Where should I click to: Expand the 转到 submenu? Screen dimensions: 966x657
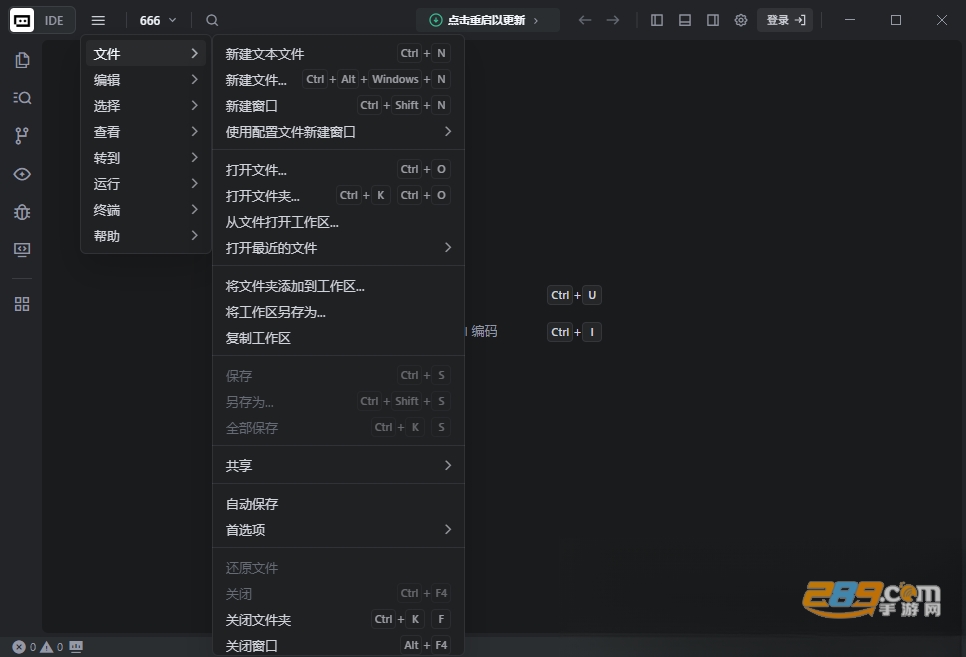[x=146, y=158]
